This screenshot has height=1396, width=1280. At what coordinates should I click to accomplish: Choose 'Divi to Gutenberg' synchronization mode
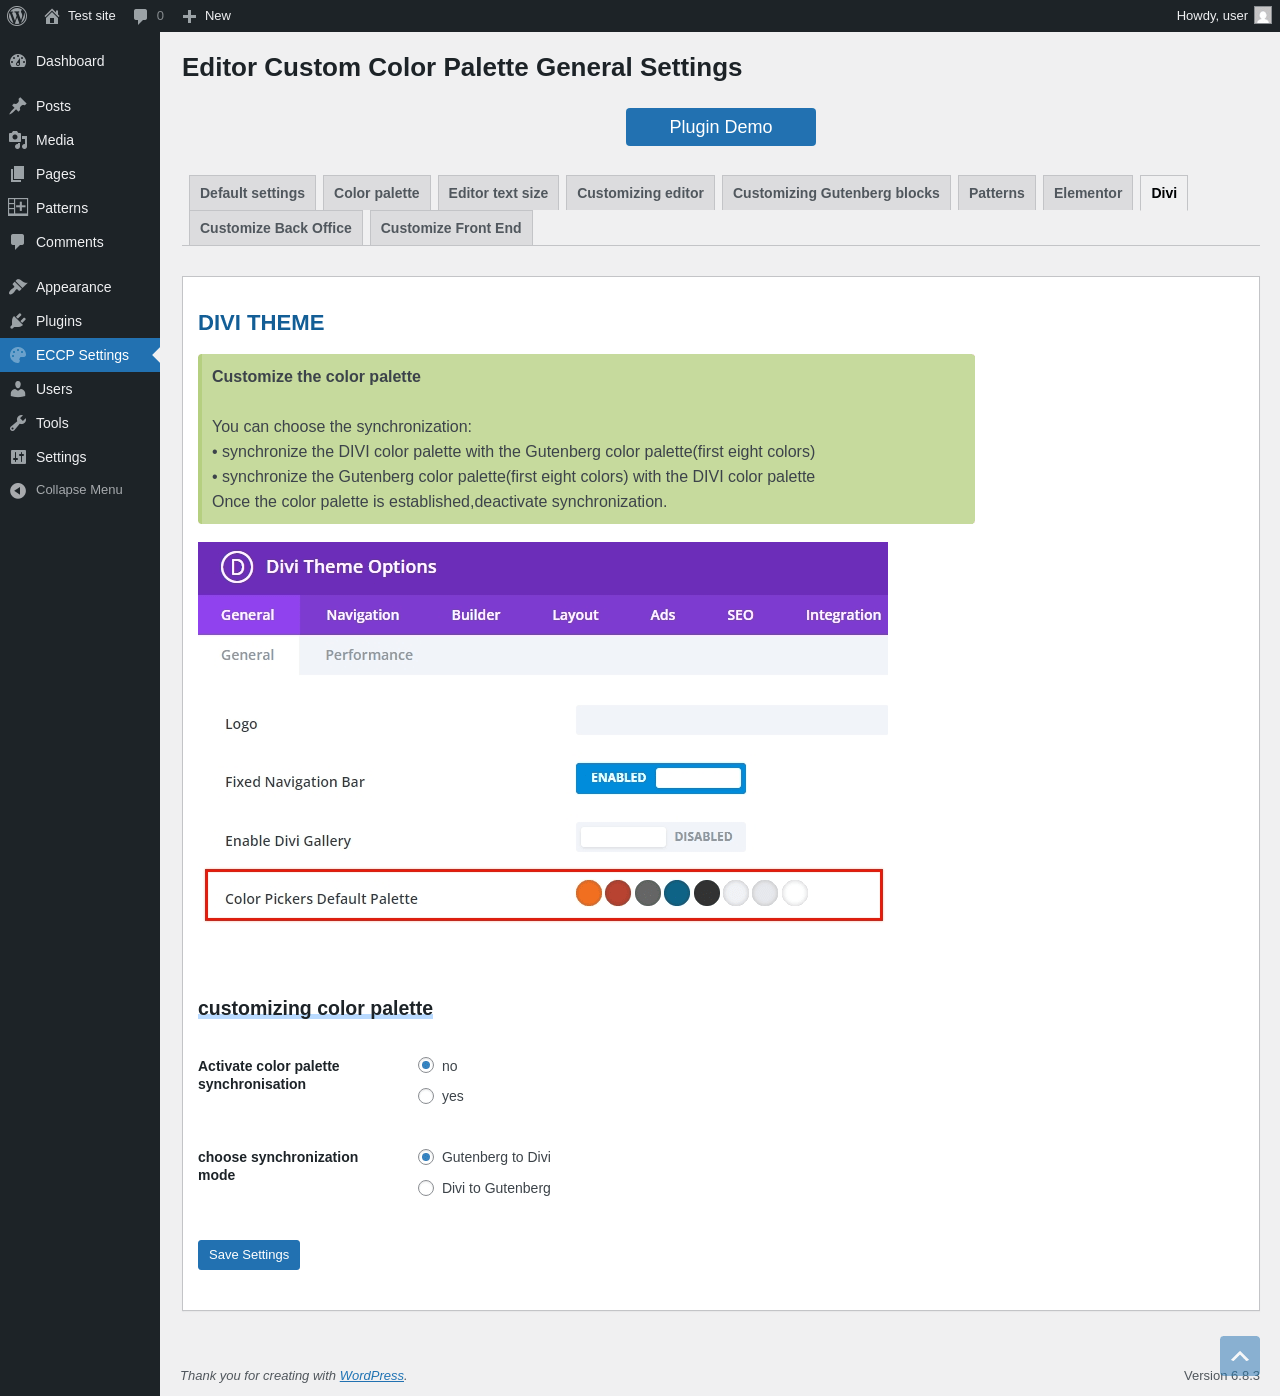click(426, 1188)
